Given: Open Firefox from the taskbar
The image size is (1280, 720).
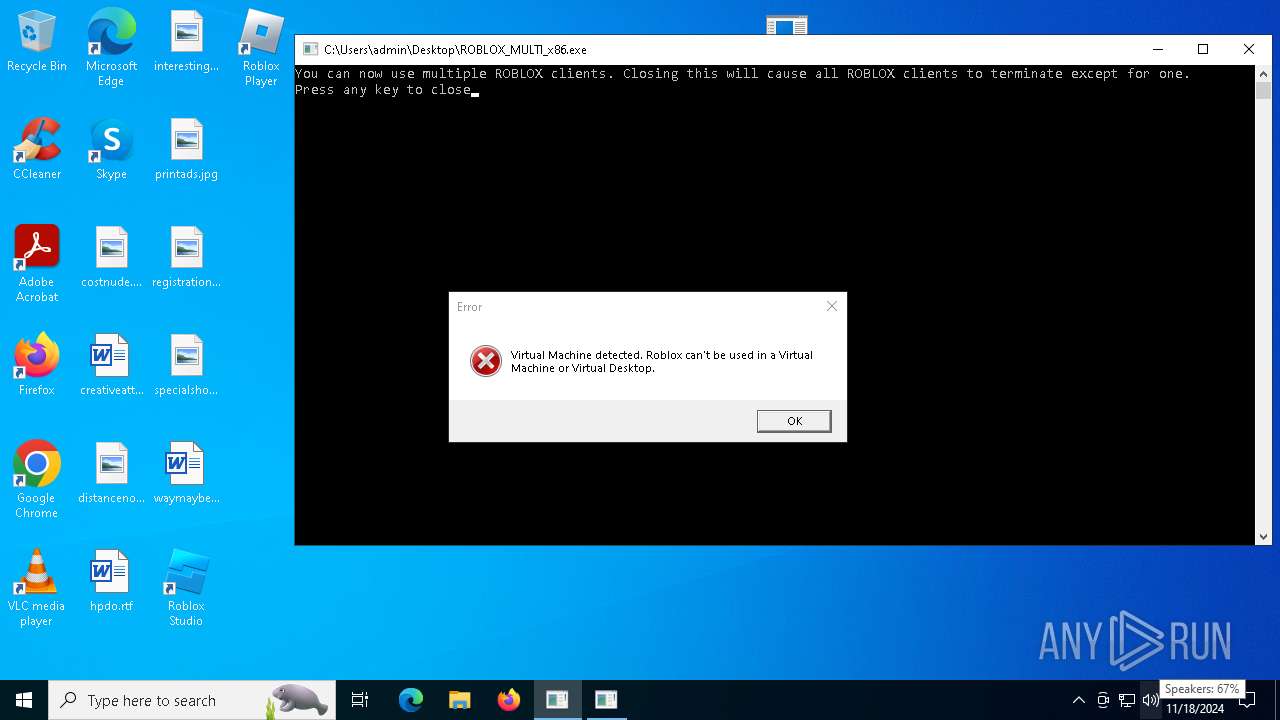Looking at the screenshot, I should tap(509, 700).
